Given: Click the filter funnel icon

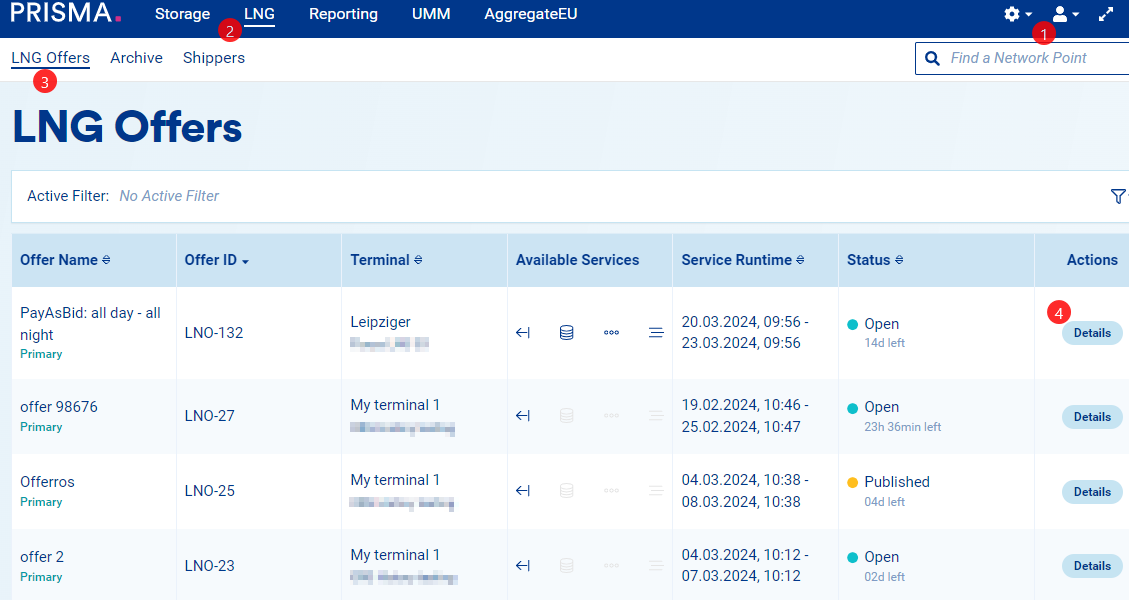Looking at the screenshot, I should 1118,196.
